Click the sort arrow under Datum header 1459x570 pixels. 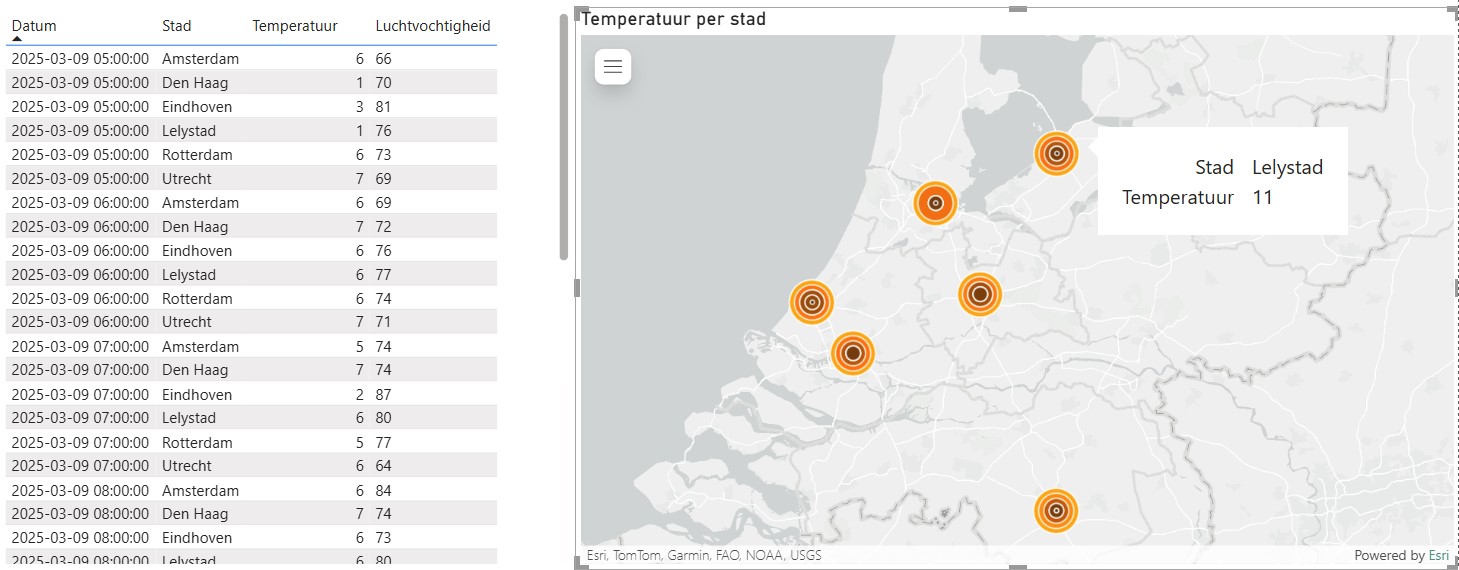pyautogui.click(x=17, y=39)
